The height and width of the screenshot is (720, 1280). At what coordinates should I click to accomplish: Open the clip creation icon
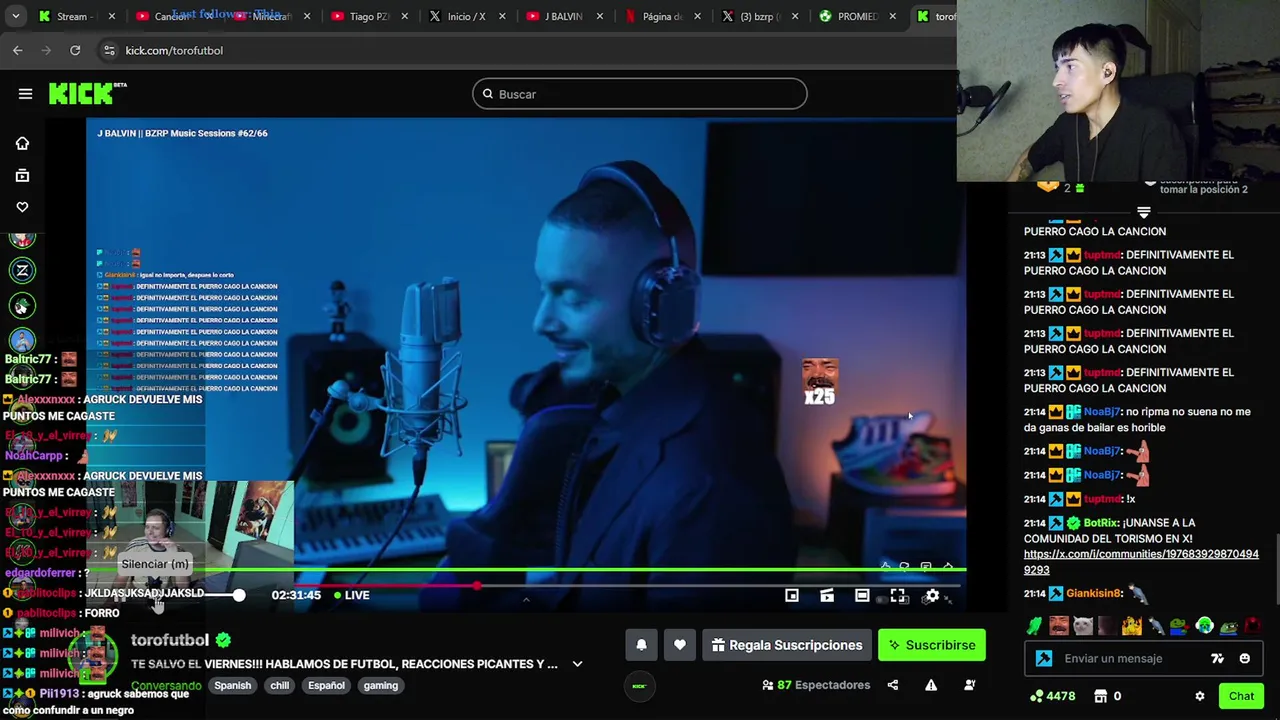point(827,596)
